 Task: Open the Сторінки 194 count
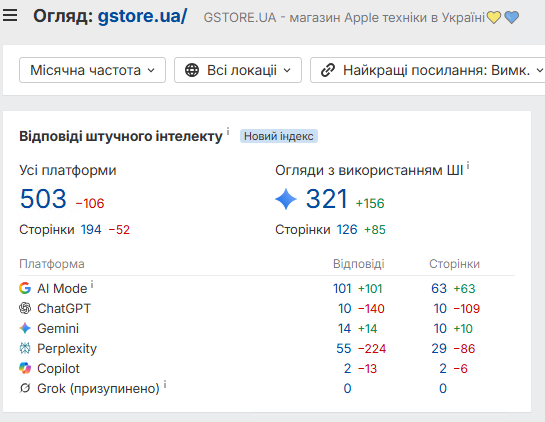91,230
